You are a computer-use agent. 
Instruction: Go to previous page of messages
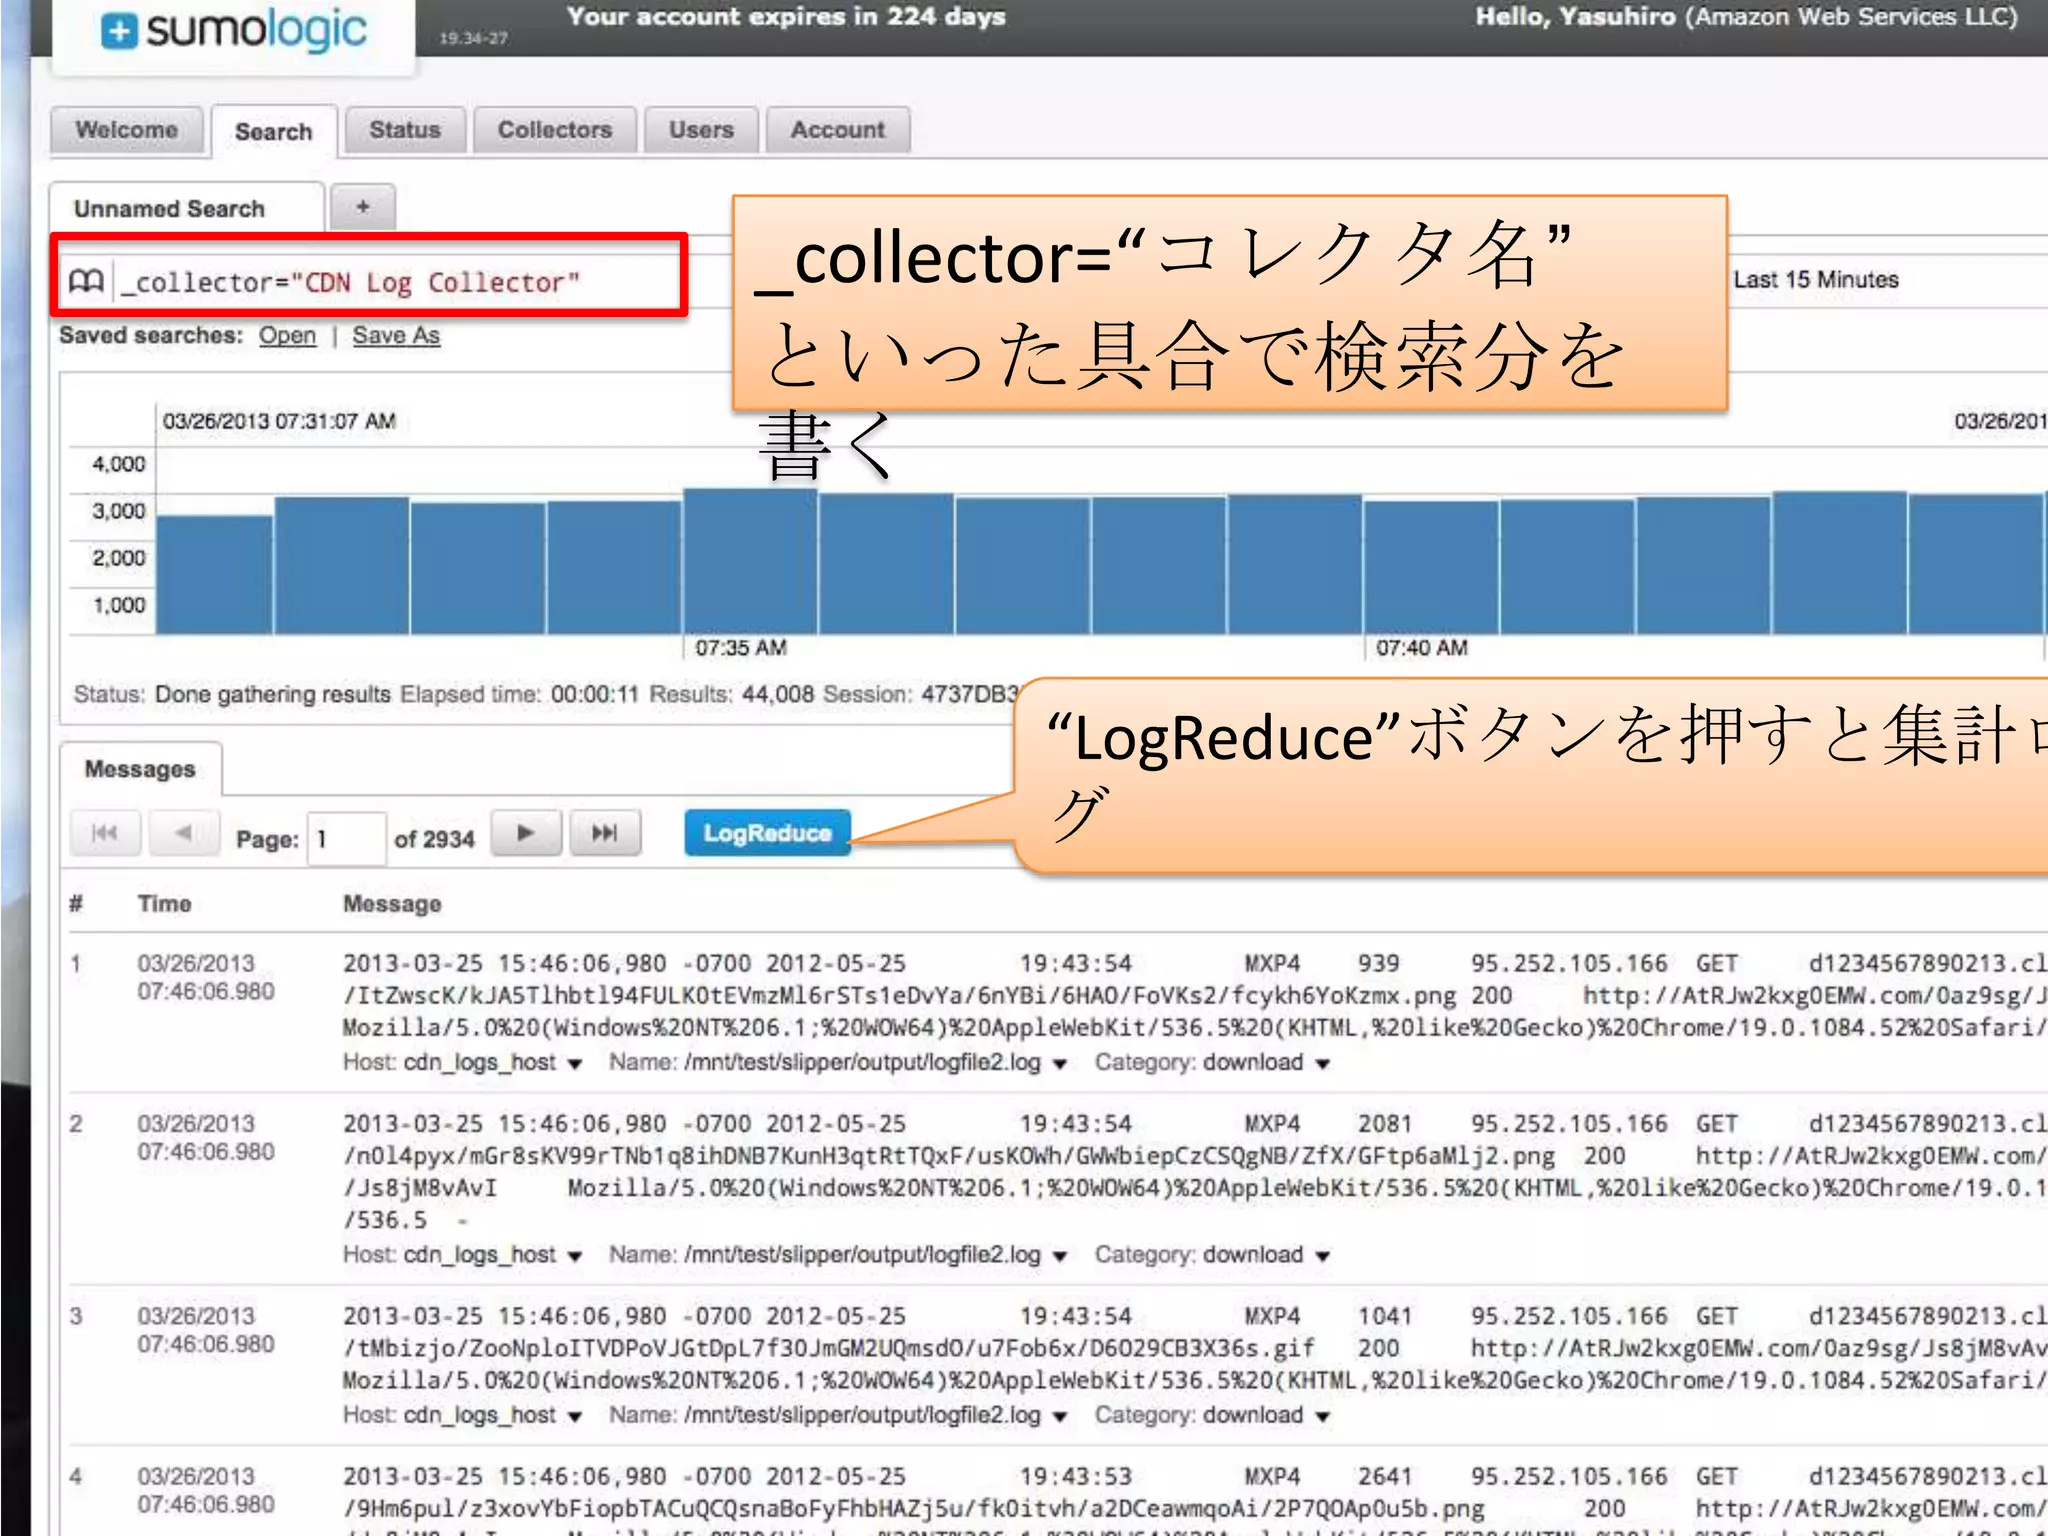click(x=183, y=833)
